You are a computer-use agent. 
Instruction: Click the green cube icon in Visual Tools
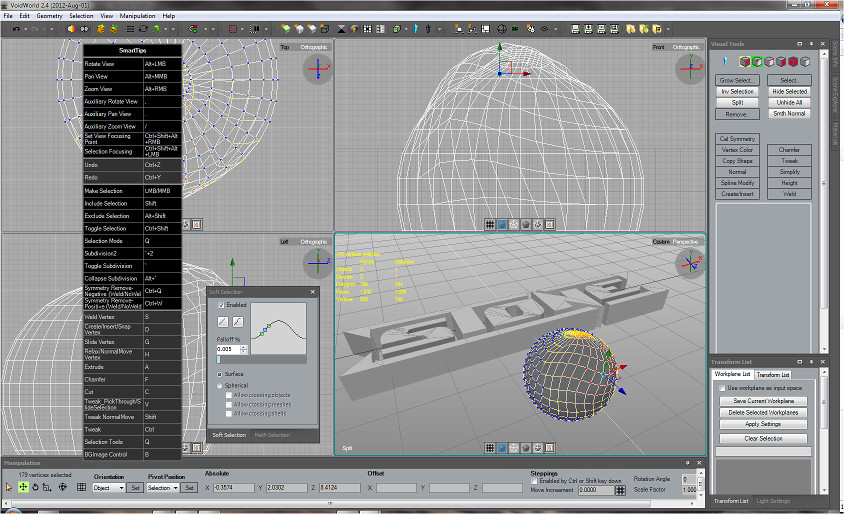[x=756, y=62]
